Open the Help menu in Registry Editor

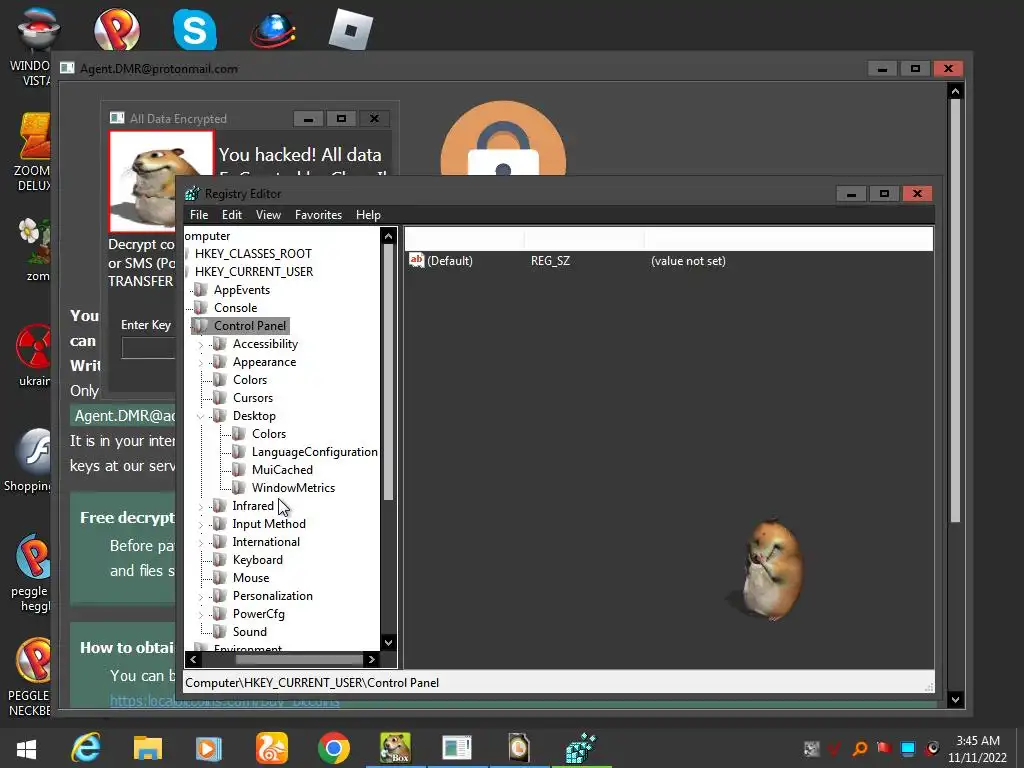point(368,215)
